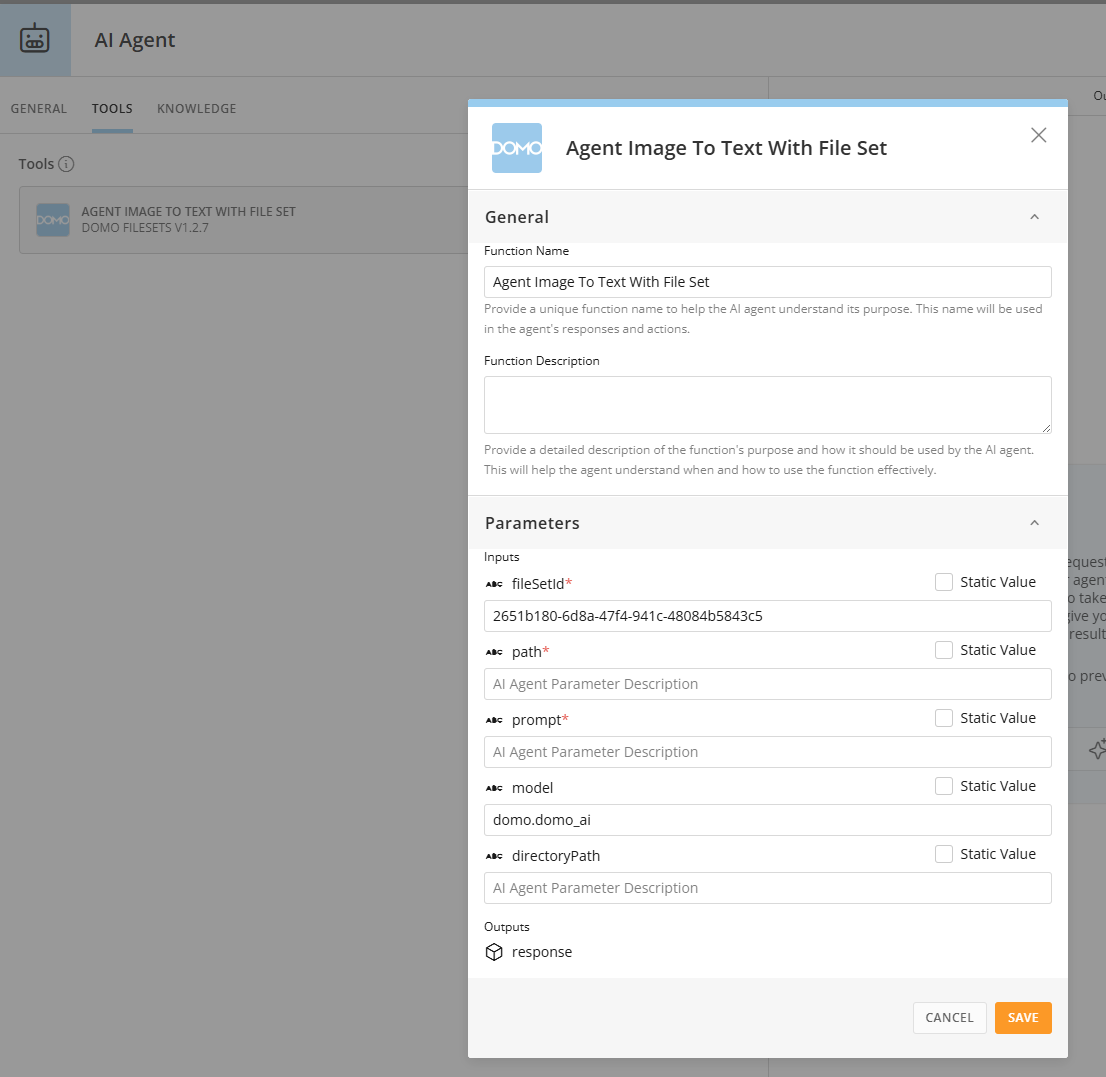Toggle Static Value checkbox for model

pyautogui.click(x=944, y=786)
